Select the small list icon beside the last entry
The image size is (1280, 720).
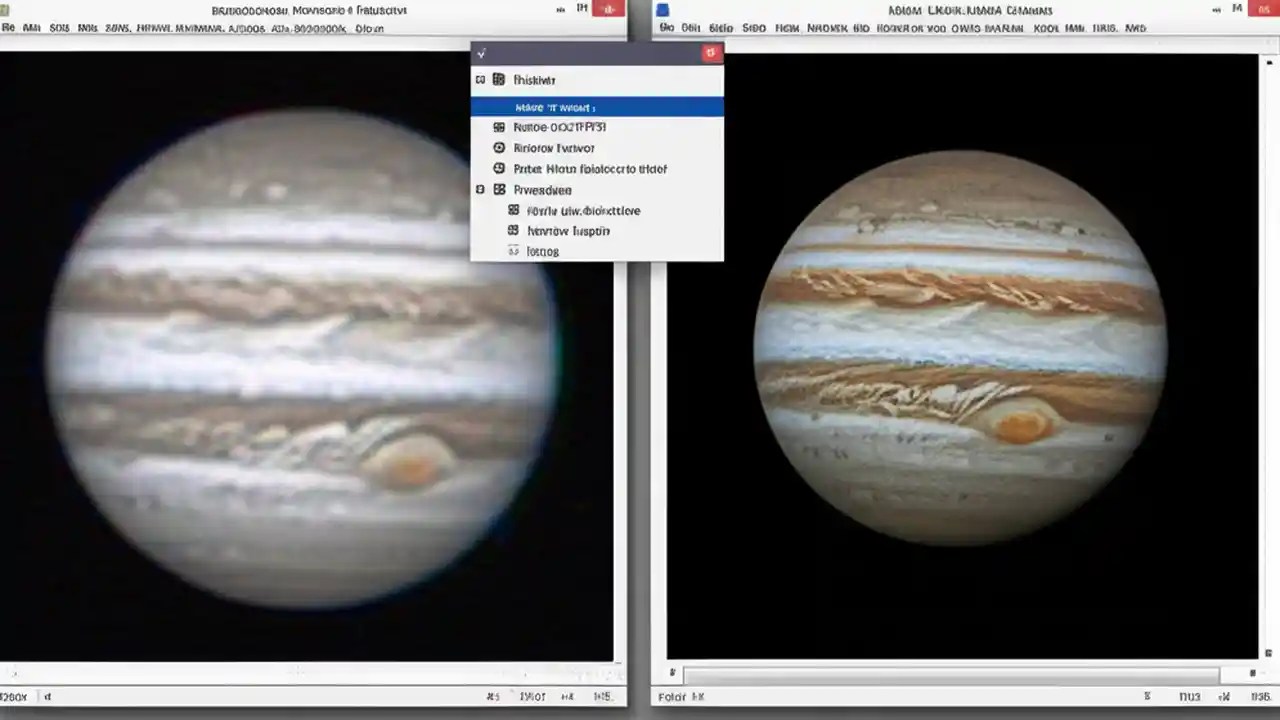pos(512,251)
